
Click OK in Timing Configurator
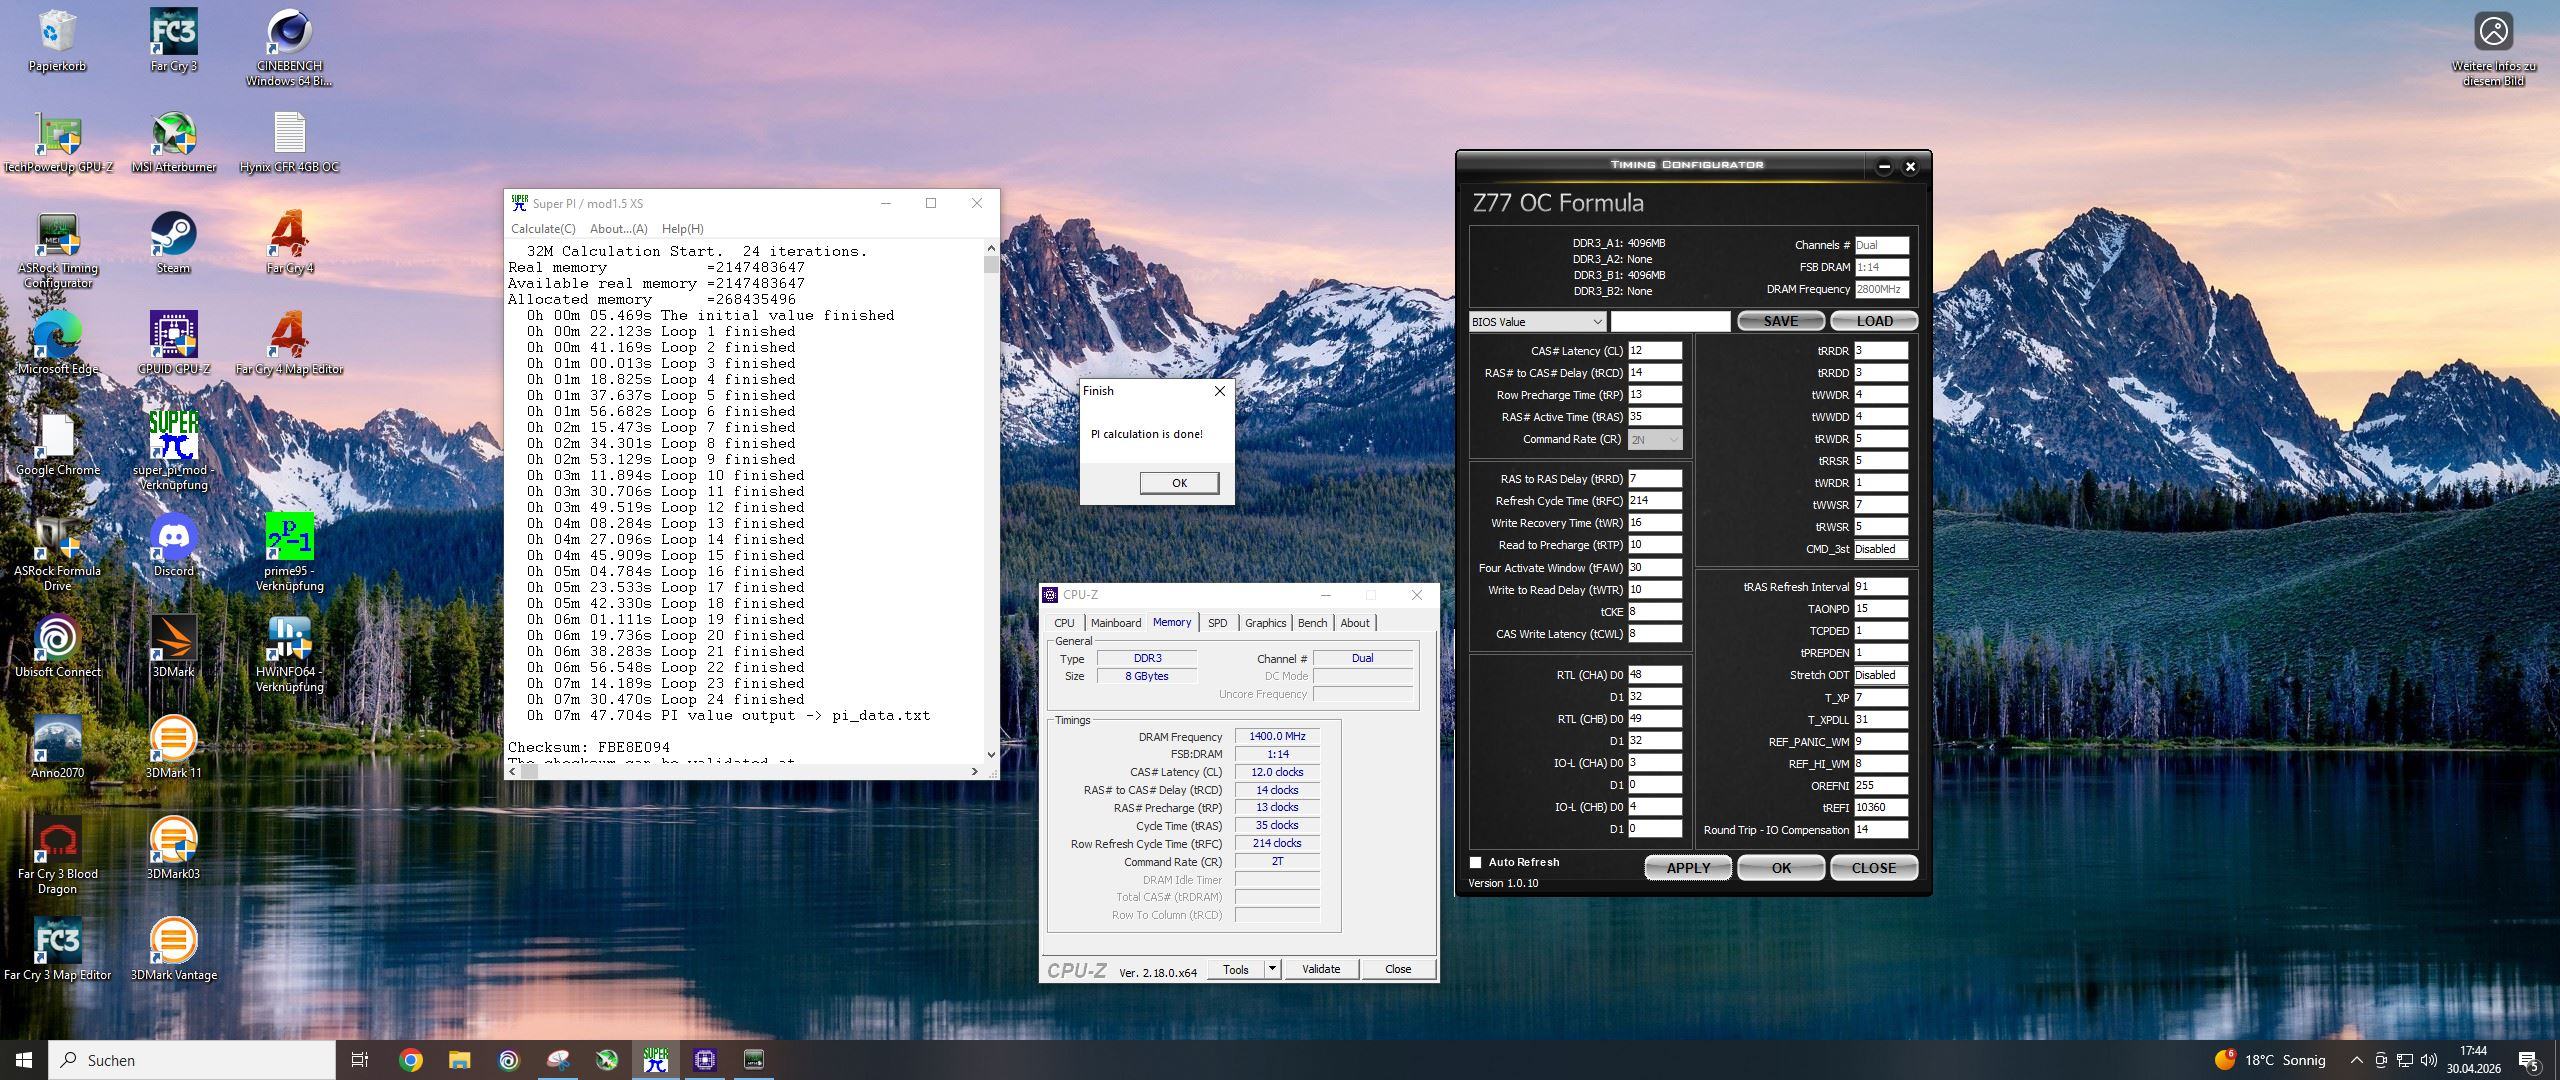point(1781,868)
